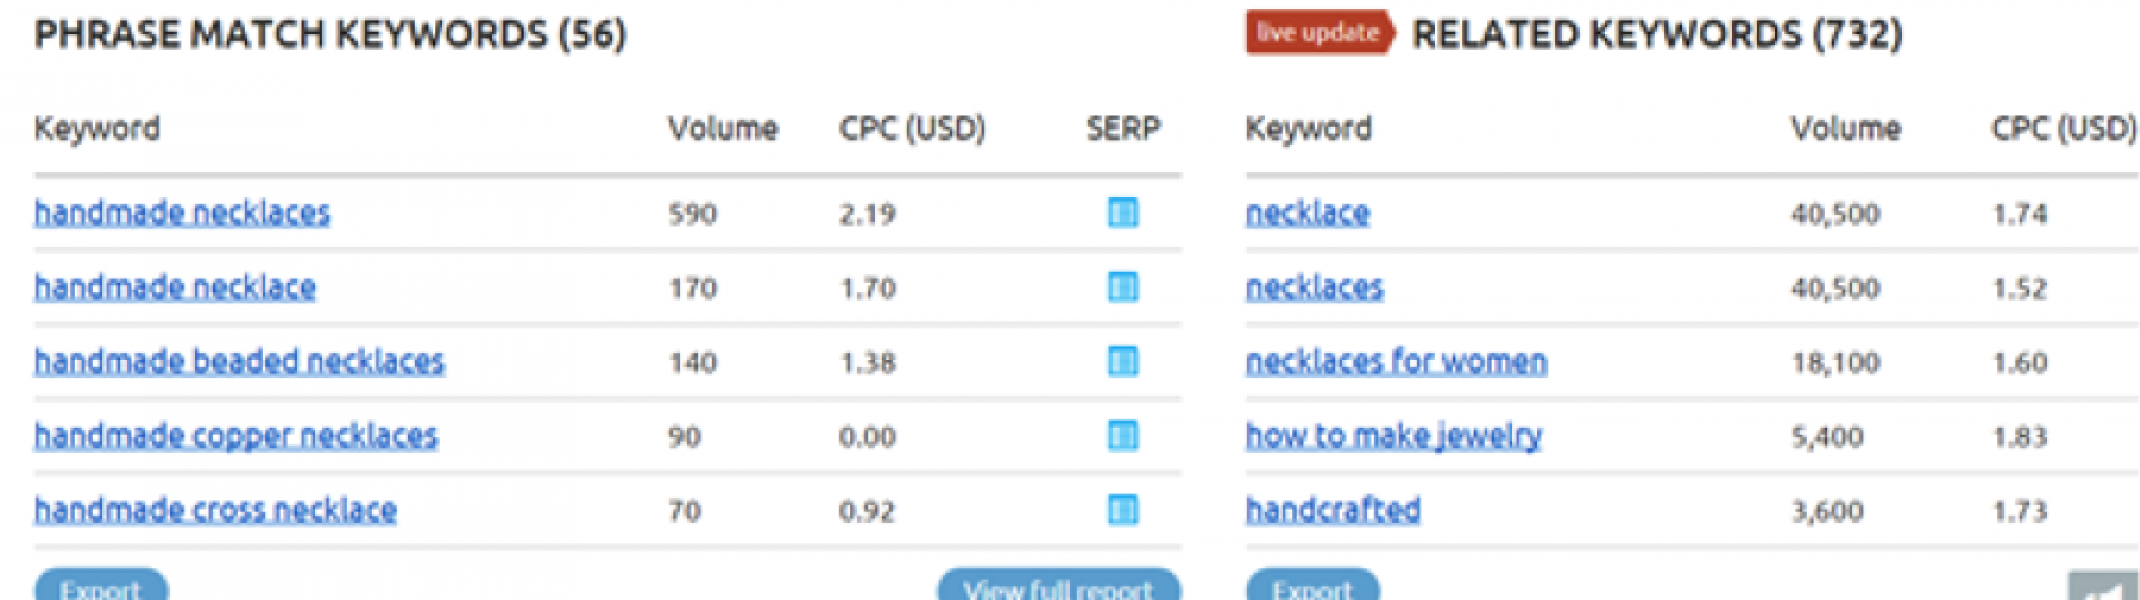Click the Volume column header in phrase match
The image size is (2140, 600).
[x=722, y=128]
